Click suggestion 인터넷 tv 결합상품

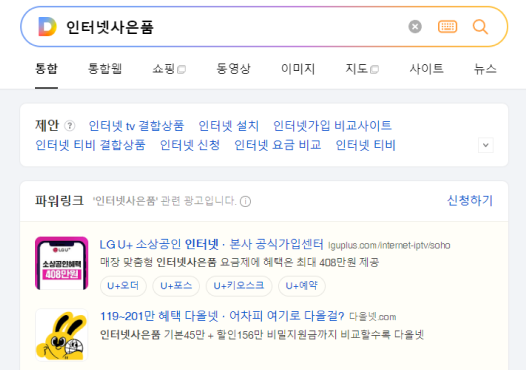136,126
